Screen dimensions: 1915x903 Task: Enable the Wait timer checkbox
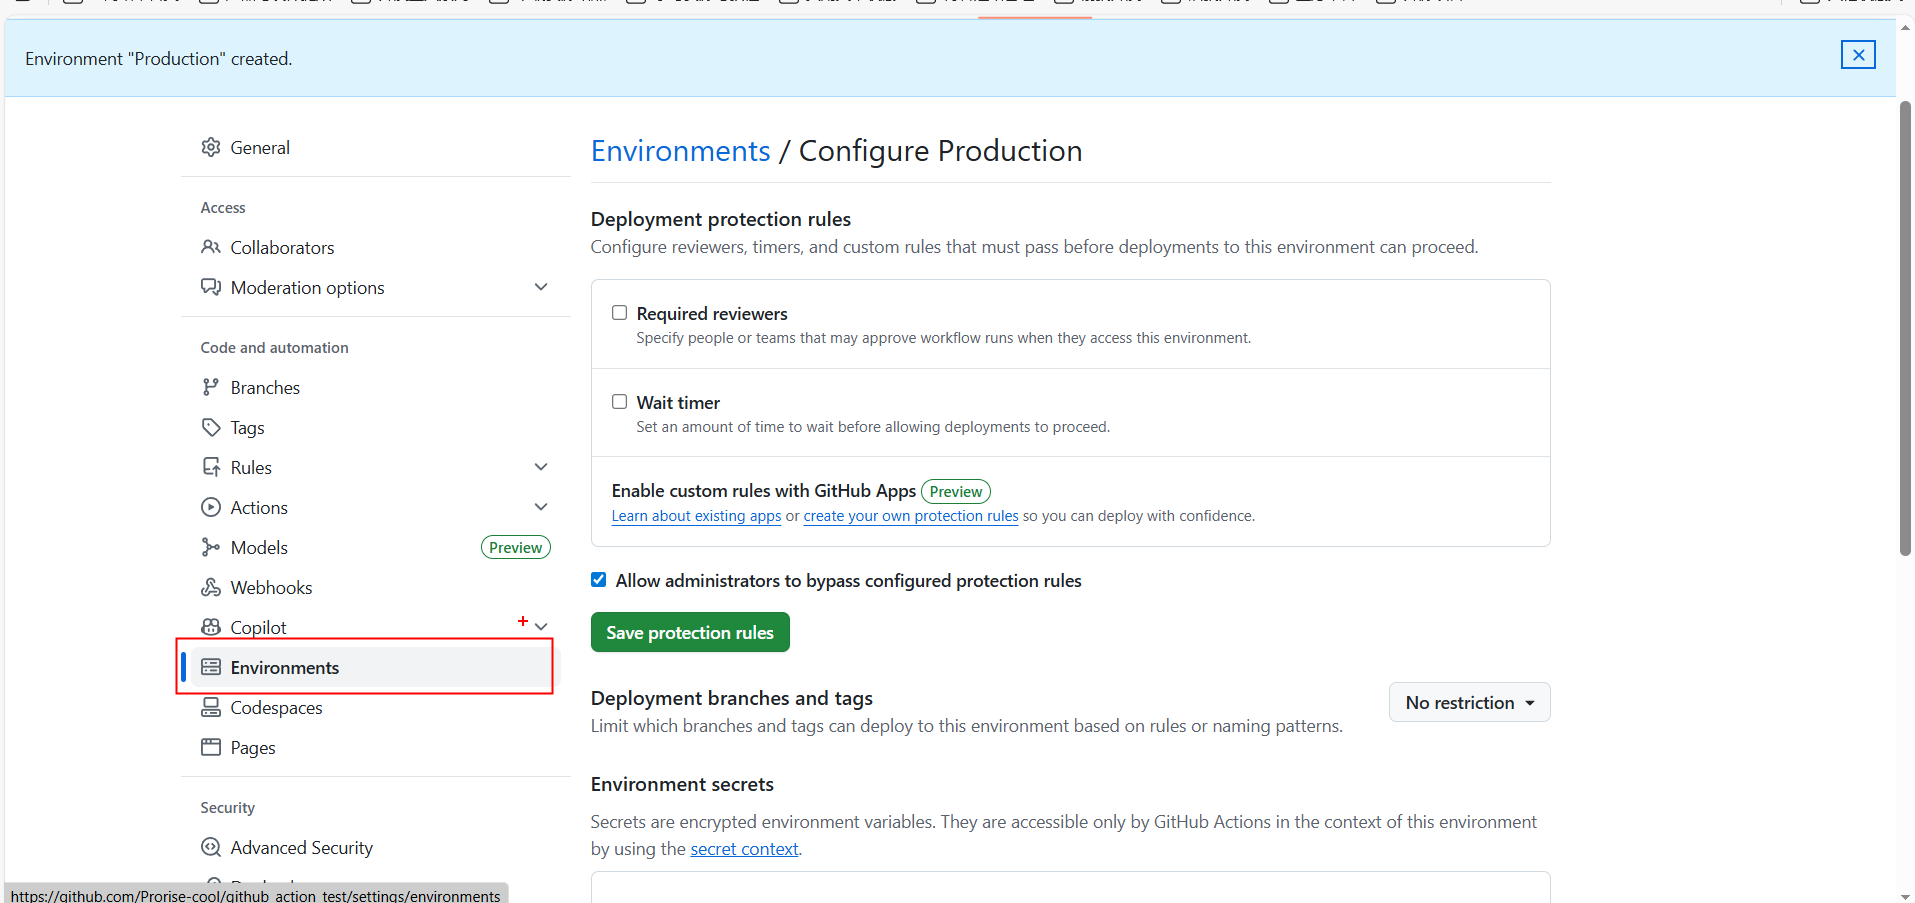(x=620, y=402)
